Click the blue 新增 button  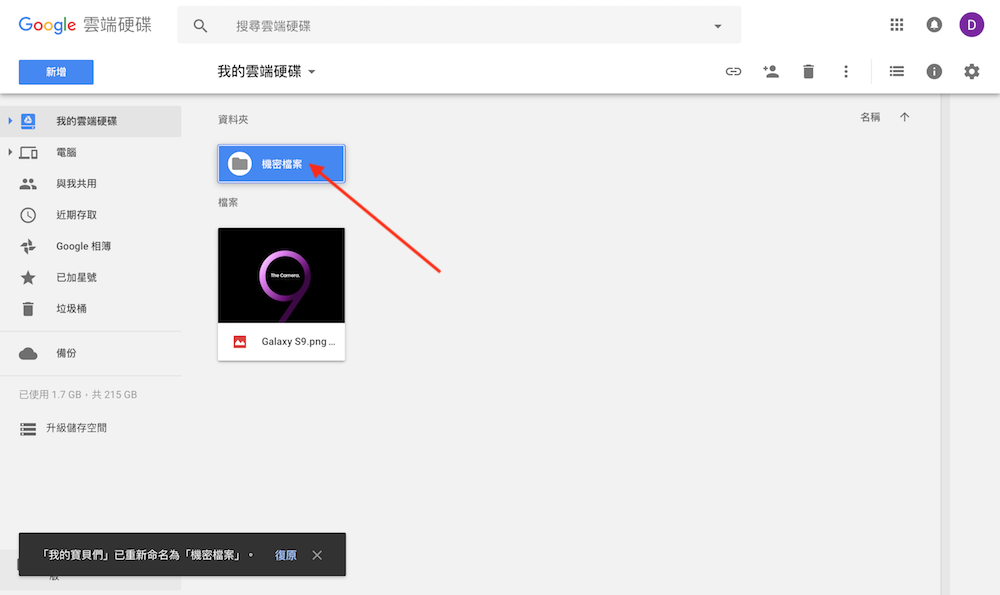click(x=55, y=72)
